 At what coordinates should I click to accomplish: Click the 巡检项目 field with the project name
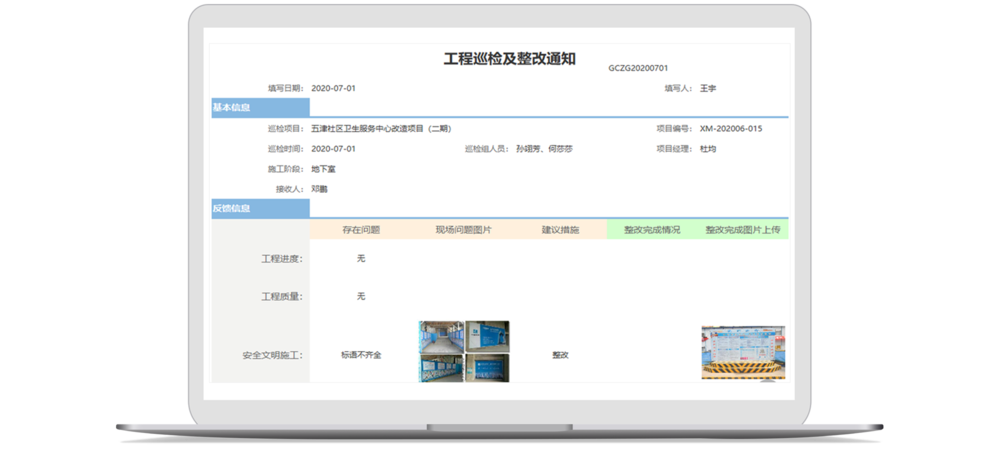(381, 129)
